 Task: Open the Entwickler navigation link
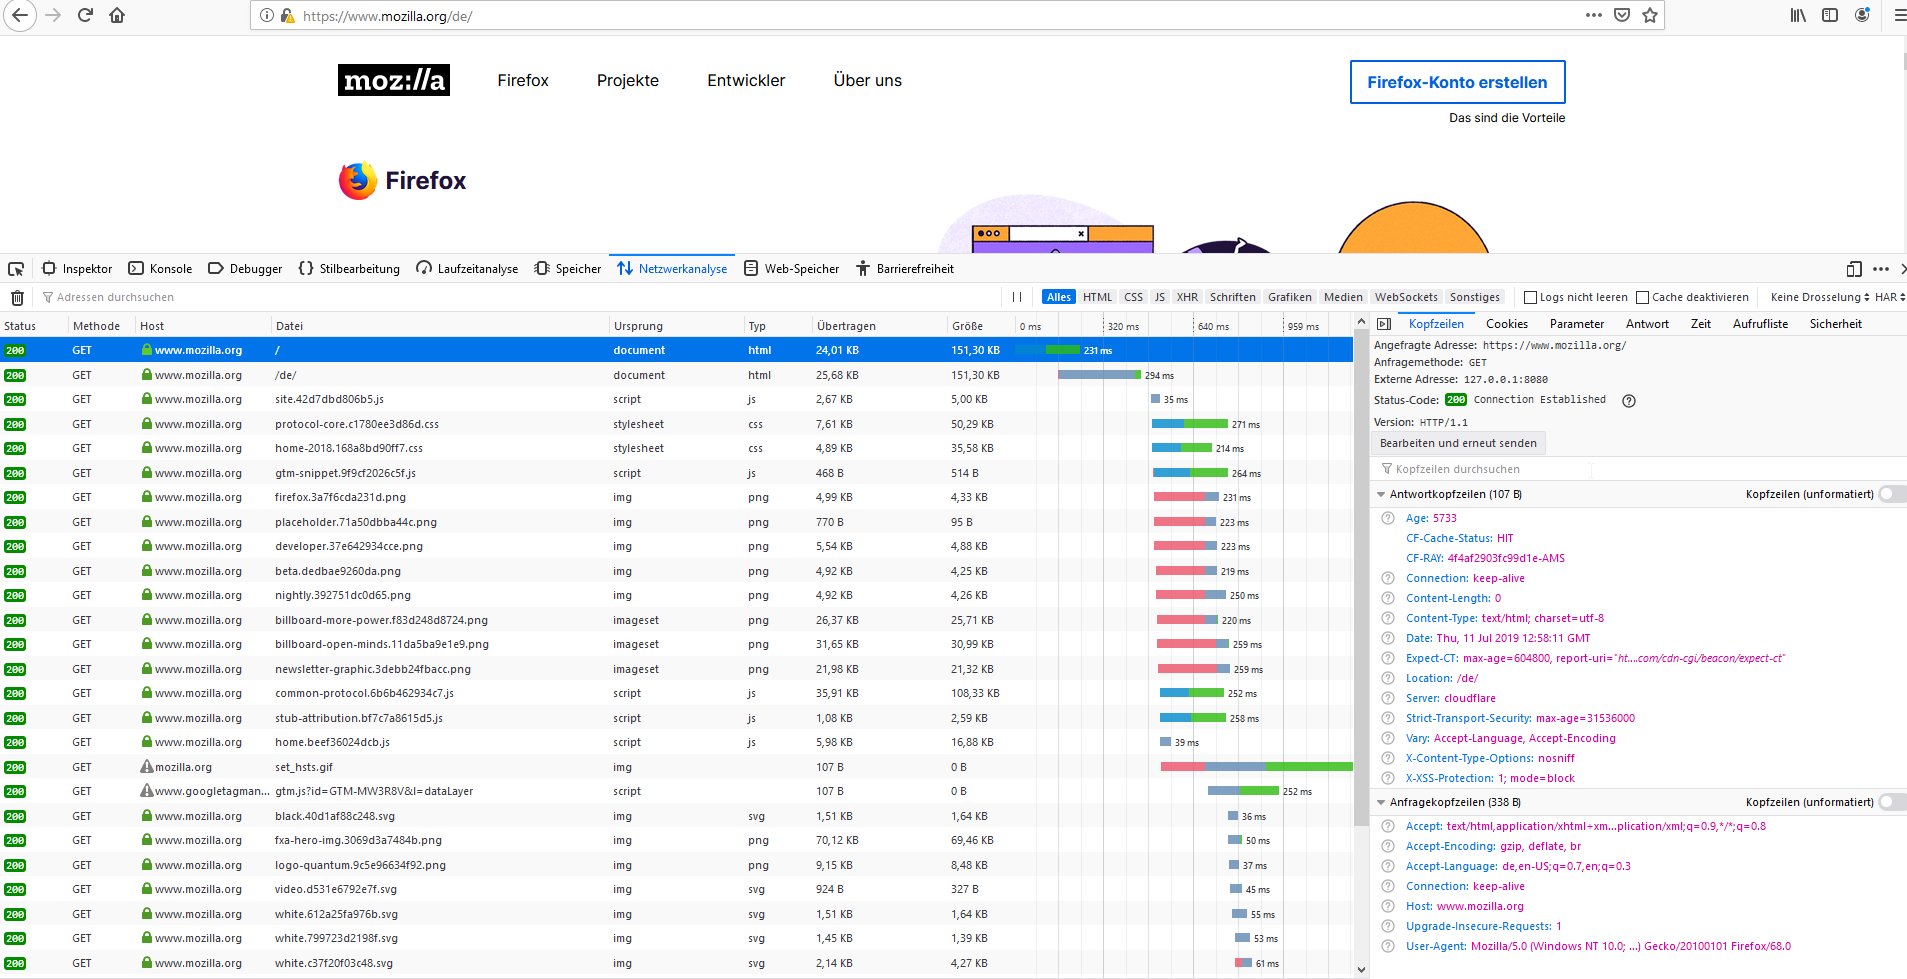pyautogui.click(x=746, y=80)
